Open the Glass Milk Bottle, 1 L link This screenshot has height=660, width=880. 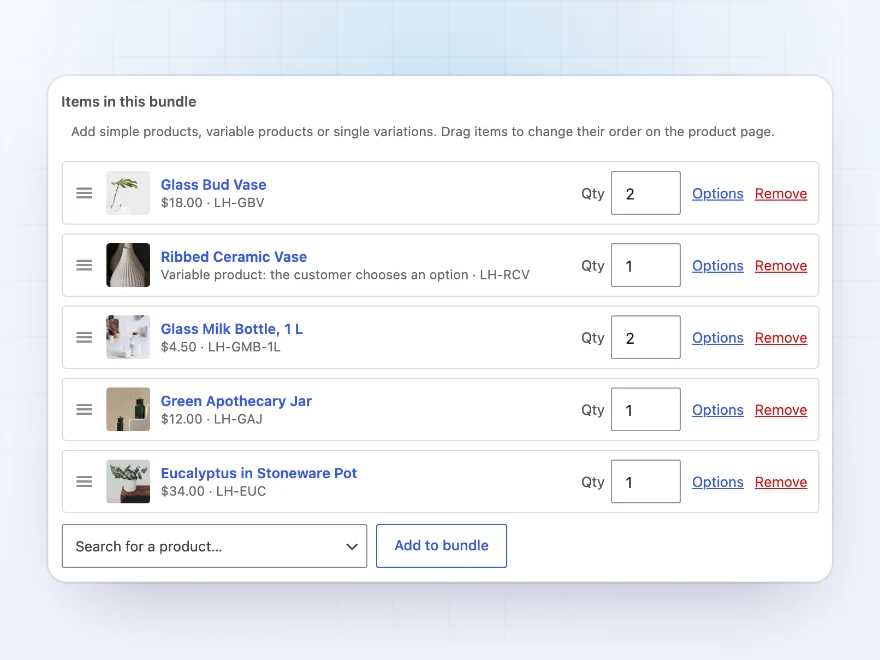232,329
